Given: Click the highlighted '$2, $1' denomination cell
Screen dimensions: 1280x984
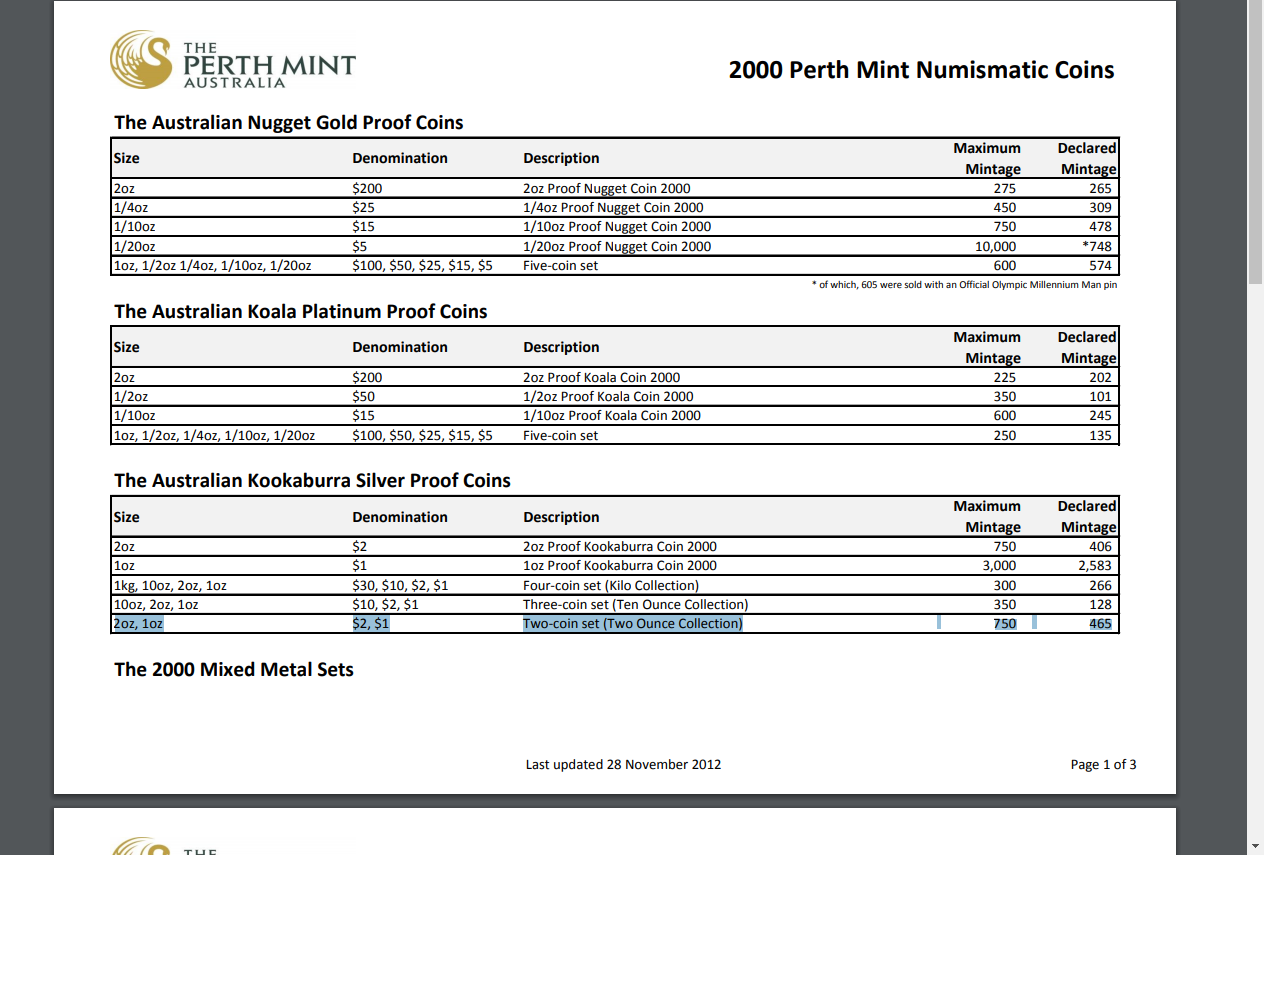Looking at the screenshot, I should [370, 624].
